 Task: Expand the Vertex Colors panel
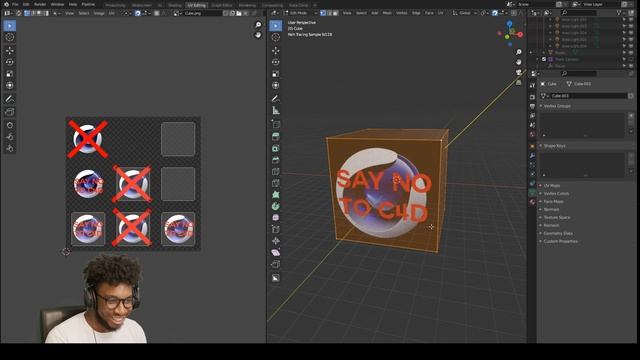(556, 193)
